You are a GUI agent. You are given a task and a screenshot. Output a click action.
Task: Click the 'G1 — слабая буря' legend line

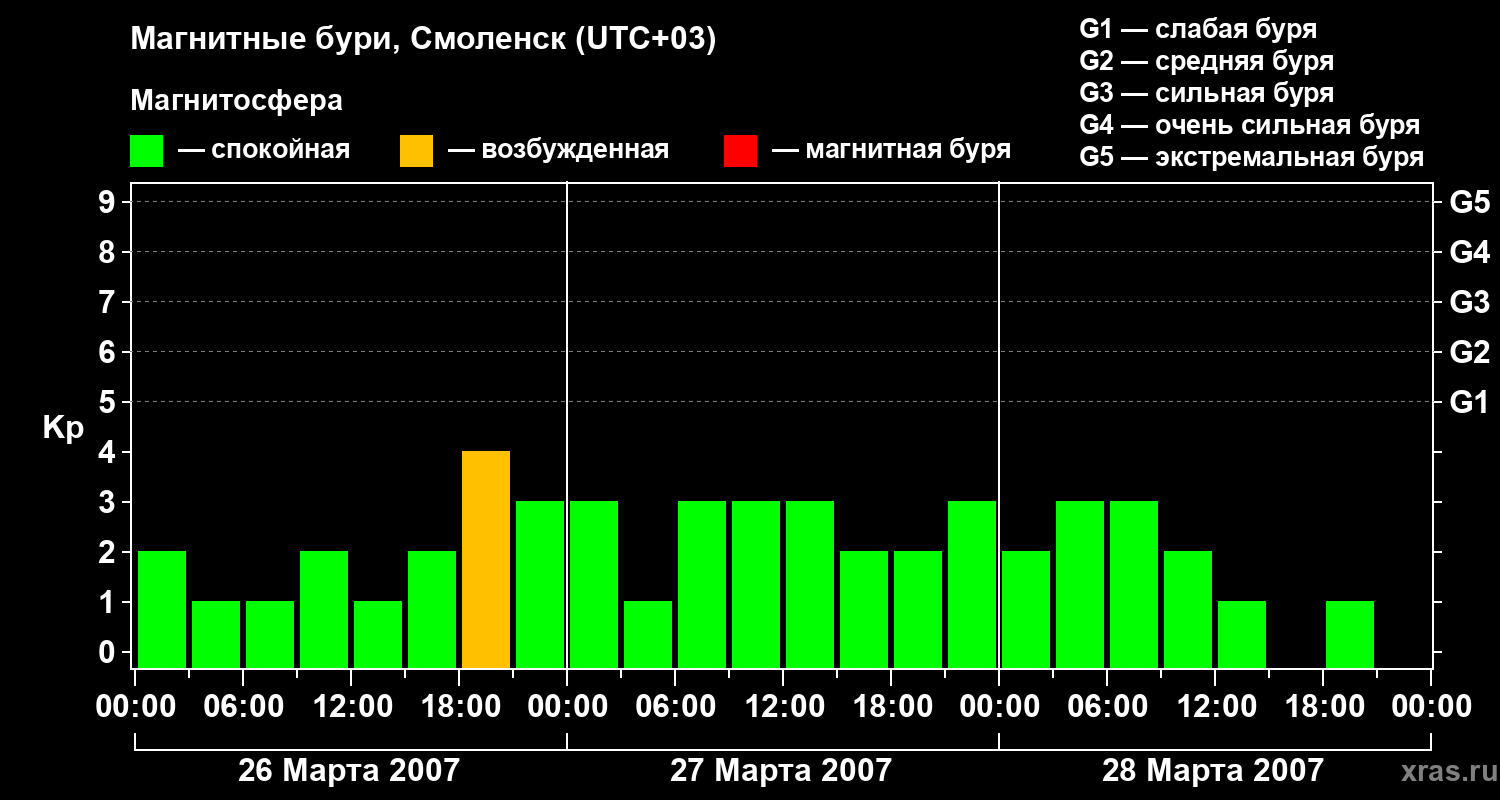(x=1198, y=29)
